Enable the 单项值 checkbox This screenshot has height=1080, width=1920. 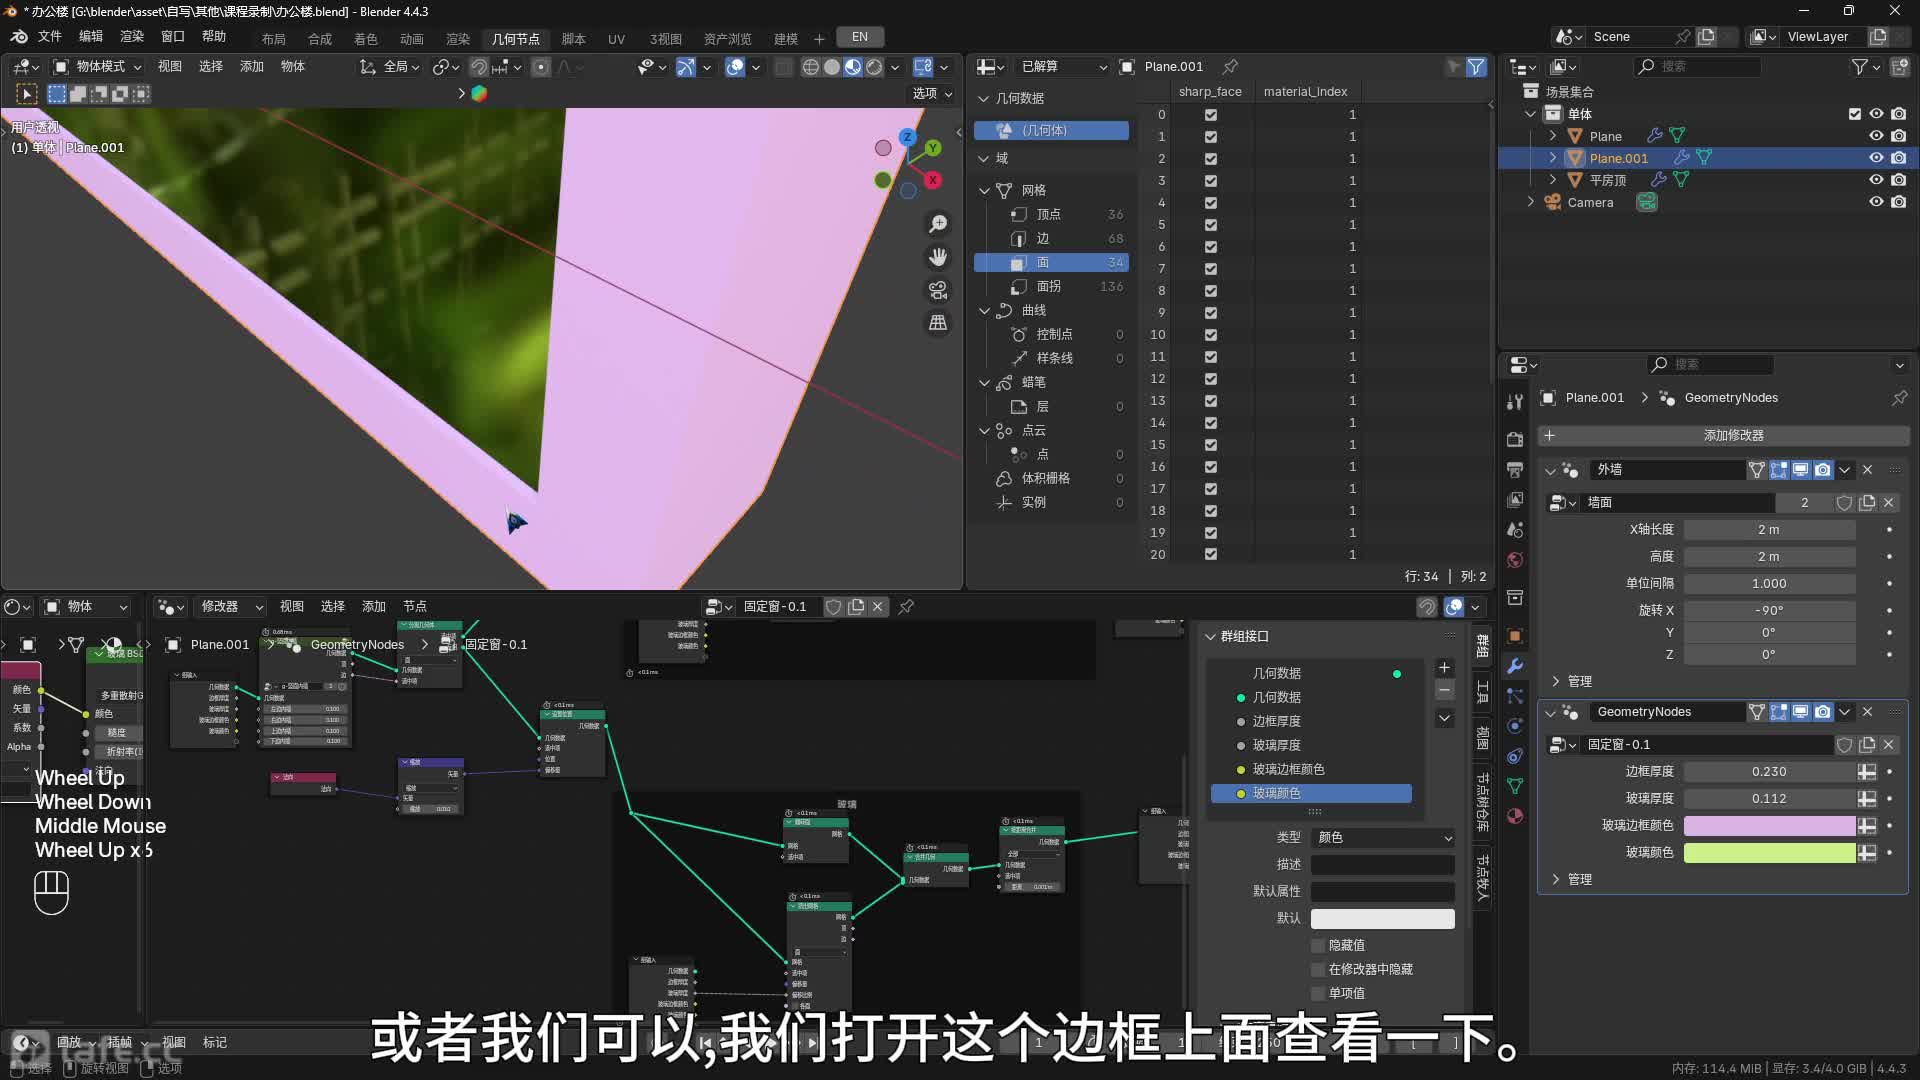[1318, 993]
